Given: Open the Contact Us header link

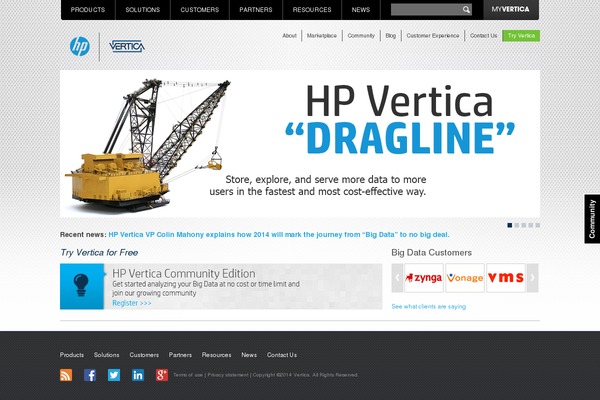Looking at the screenshot, I should 484,36.
